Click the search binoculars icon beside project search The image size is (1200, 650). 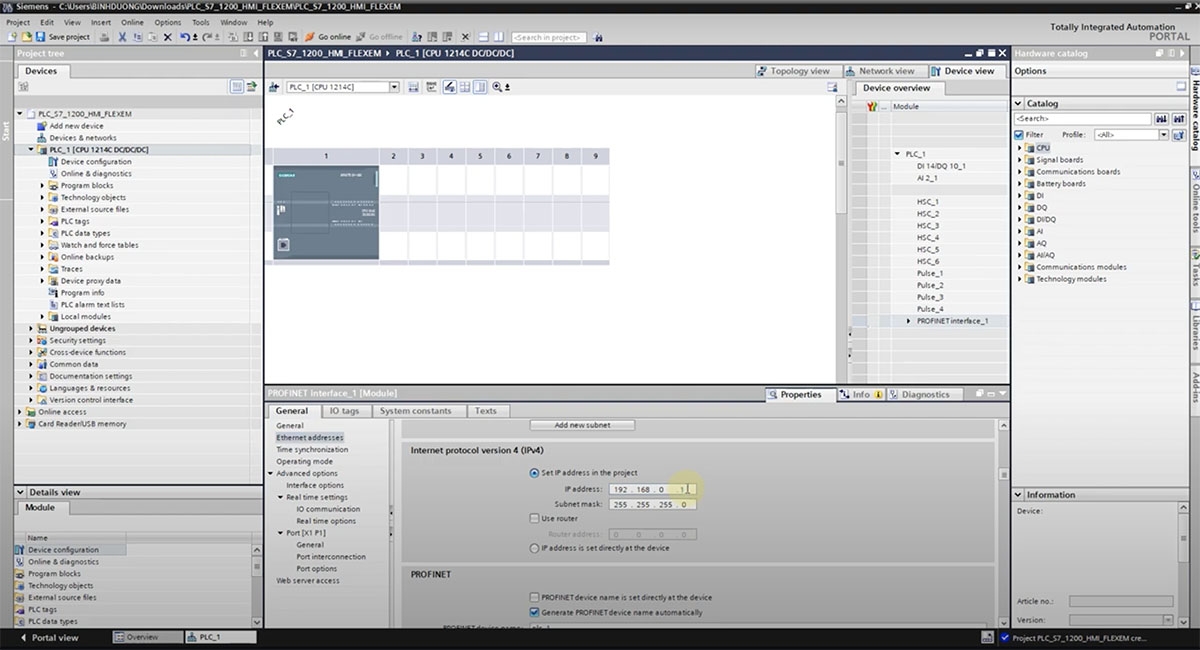click(598, 37)
